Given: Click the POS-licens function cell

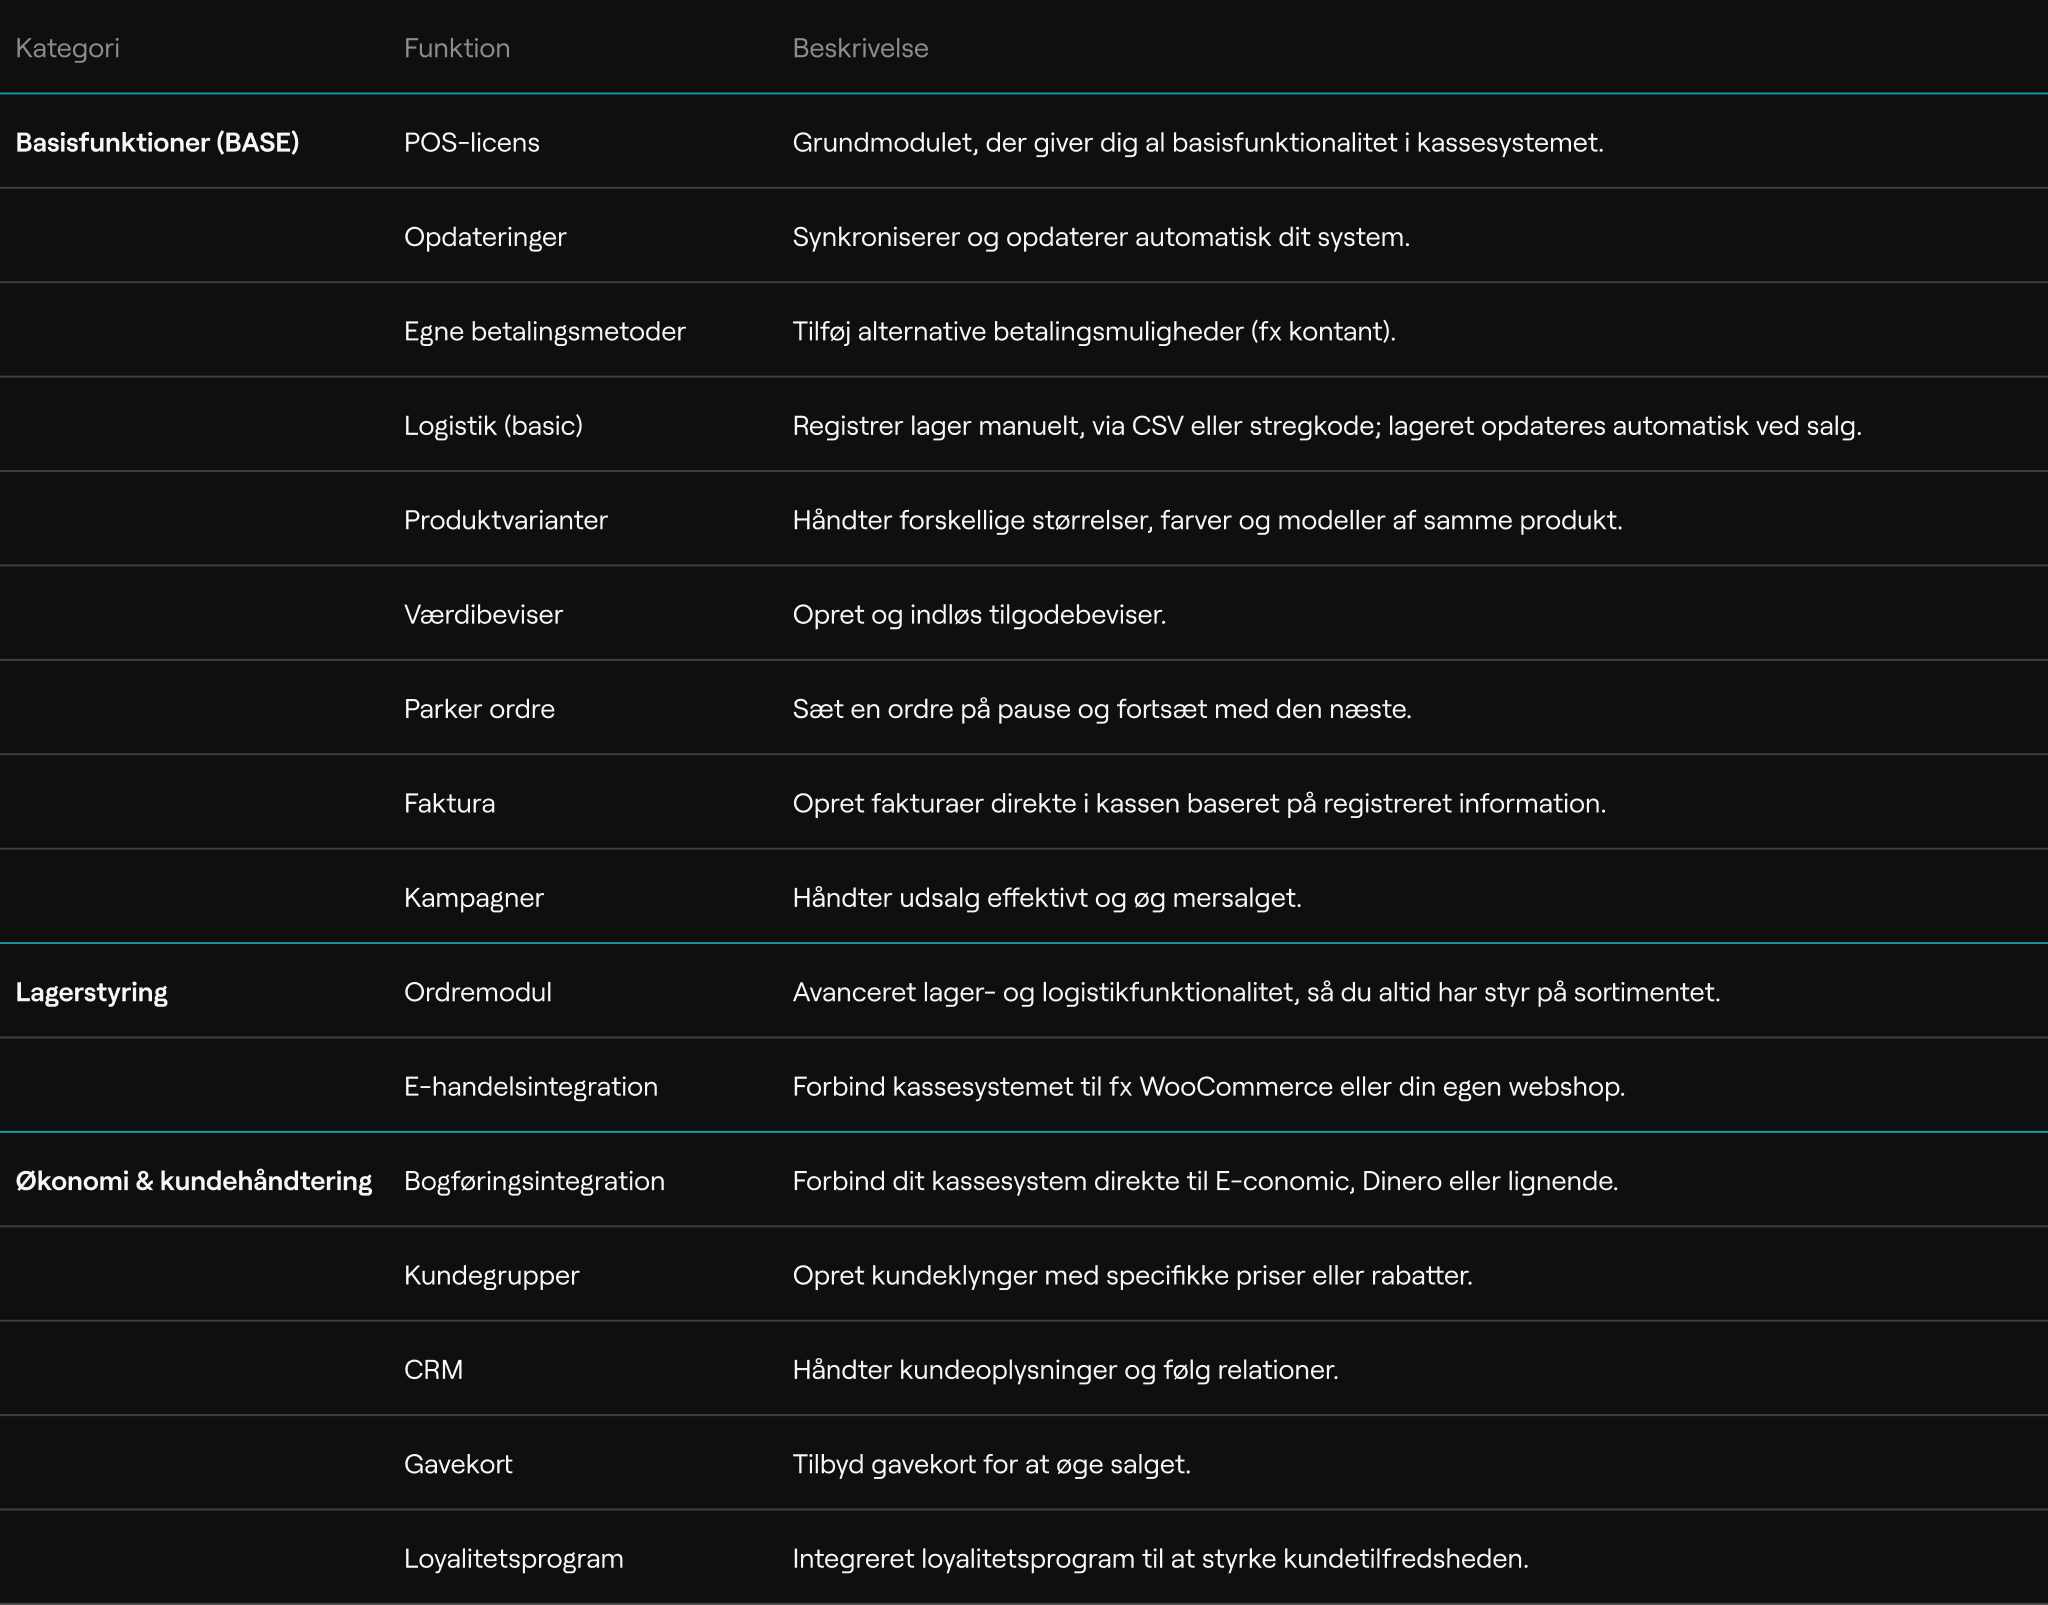Looking at the screenshot, I should [471, 142].
